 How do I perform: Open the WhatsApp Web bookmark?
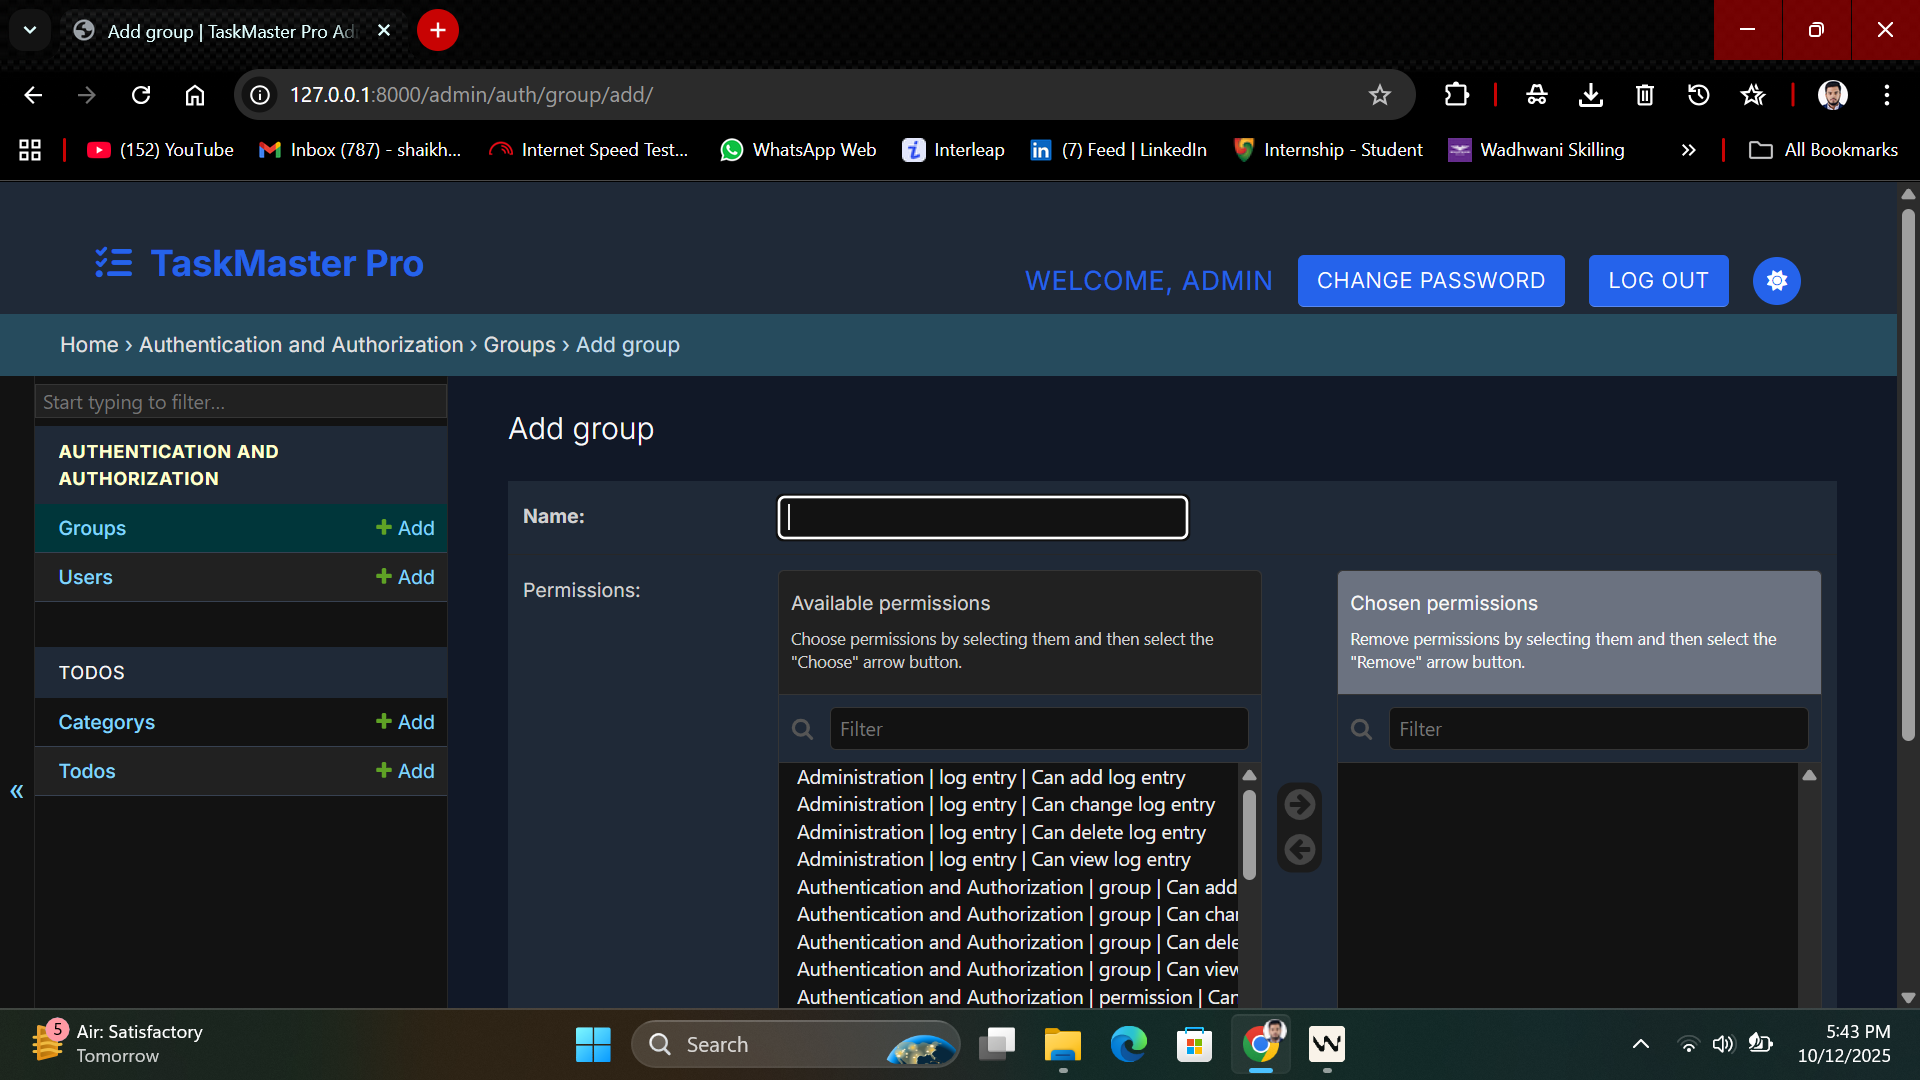798,150
